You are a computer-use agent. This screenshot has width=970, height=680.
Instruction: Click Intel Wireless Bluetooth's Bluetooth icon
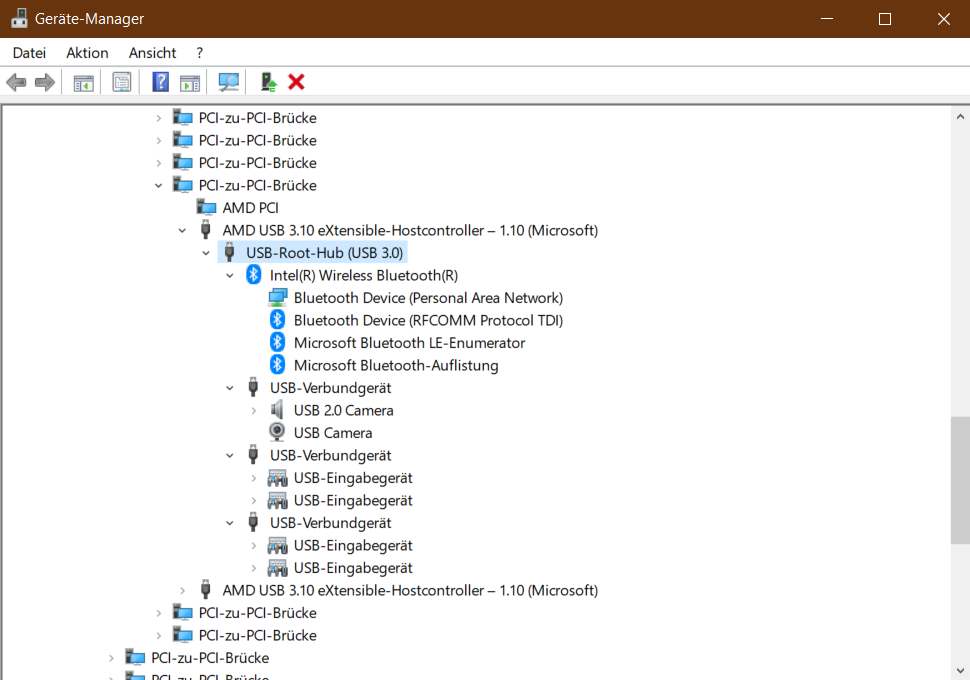(x=254, y=275)
